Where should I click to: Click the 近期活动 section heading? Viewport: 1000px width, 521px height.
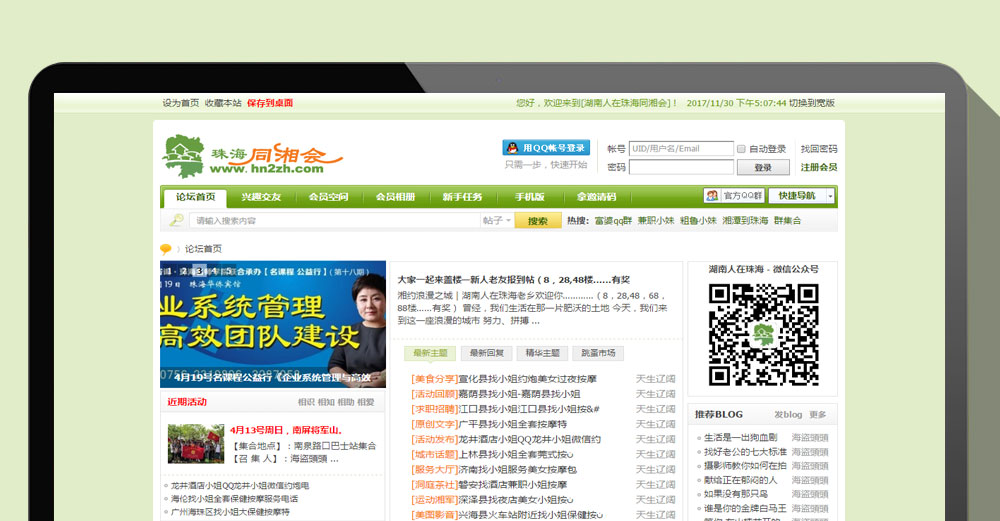pyautogui.click(x=187, y=402)
